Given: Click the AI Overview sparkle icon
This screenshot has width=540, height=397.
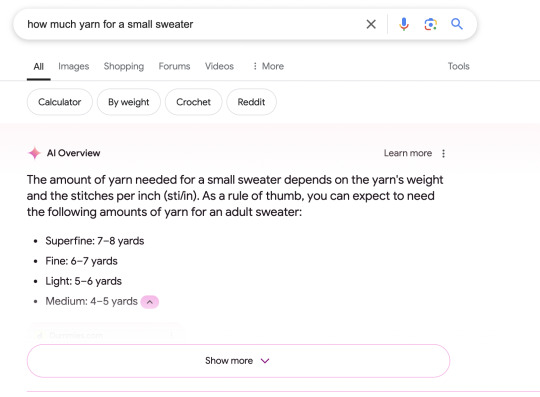Looking at the screenshot, I should click(x=34, y=153).
